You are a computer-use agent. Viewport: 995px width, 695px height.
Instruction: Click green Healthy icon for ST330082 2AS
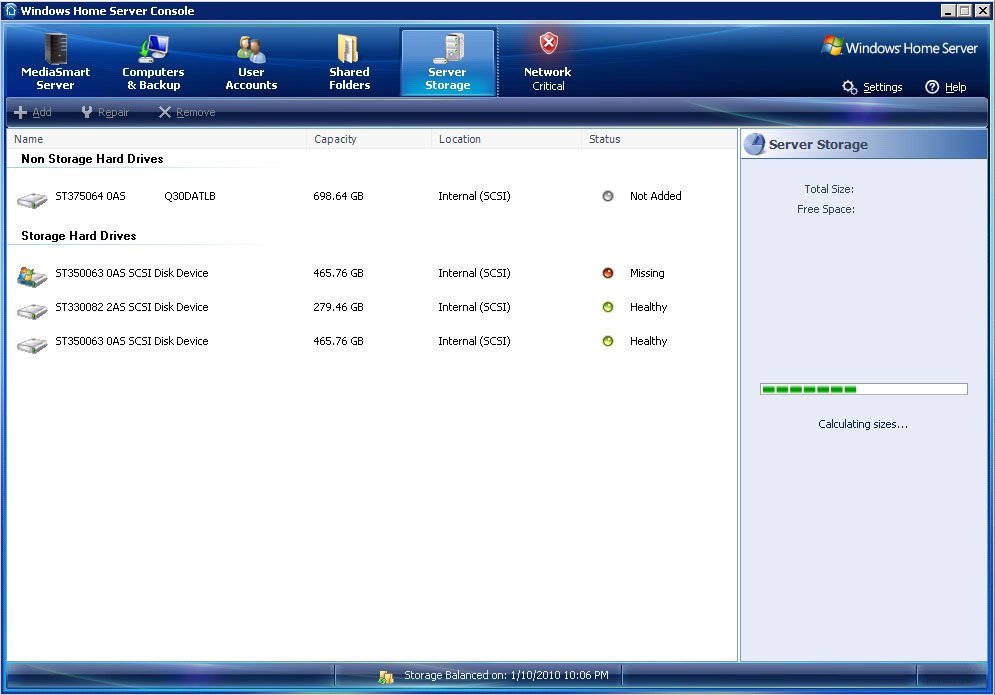tap(608, 307)
